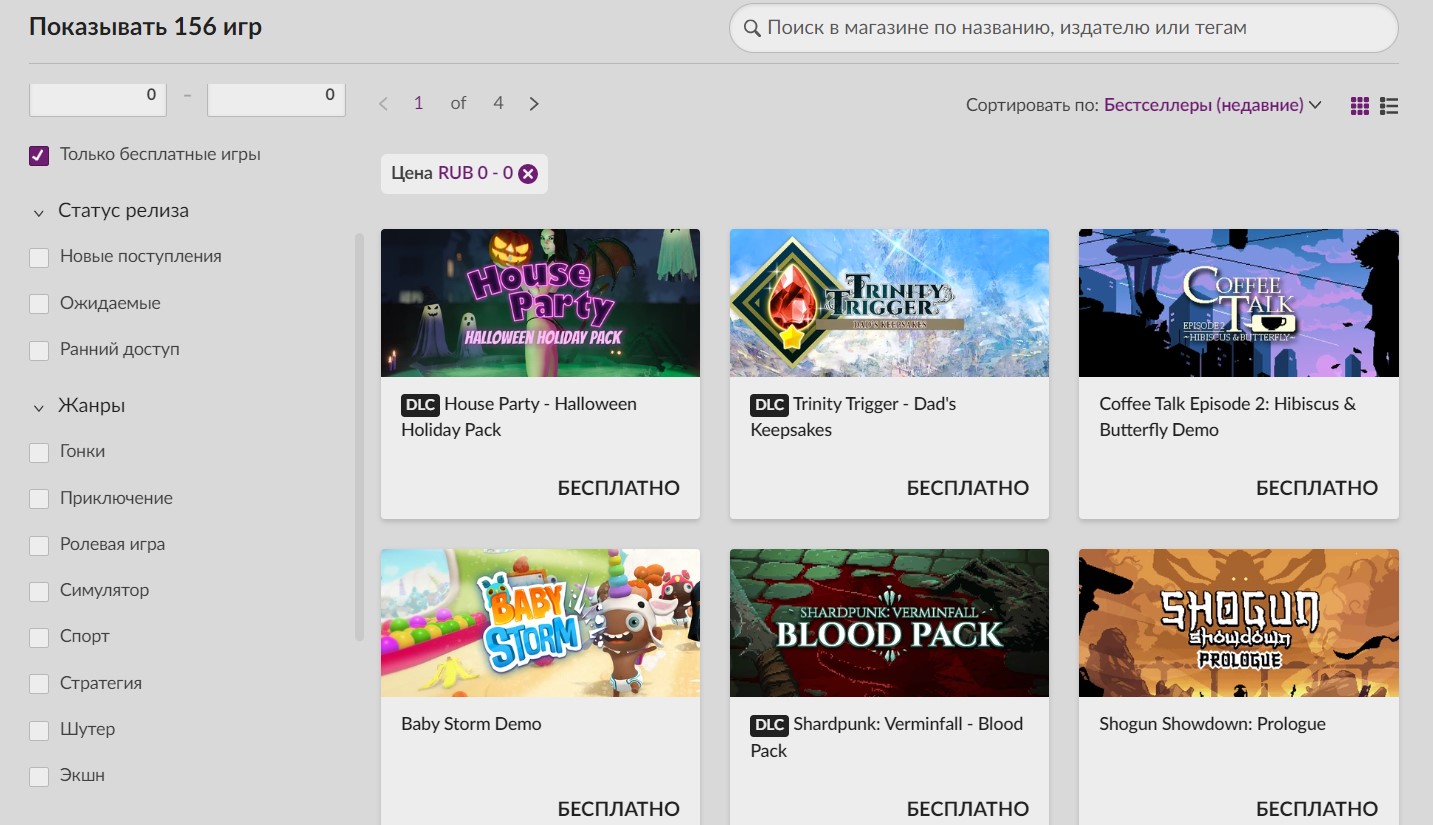Click the Показывать 156 игр heading
The image size is (1433, 825).
(146, 27)
